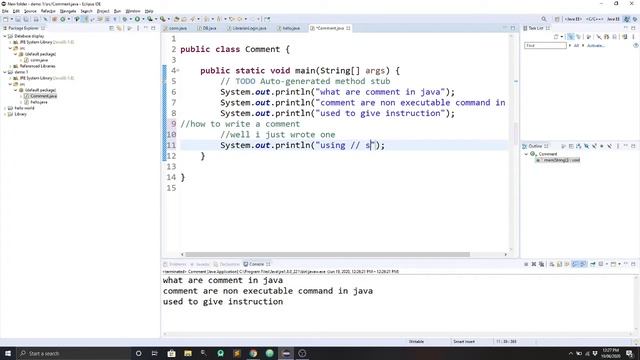
Task: Click Remove All Terminated Launches in Console
Action: coord(541,264)
